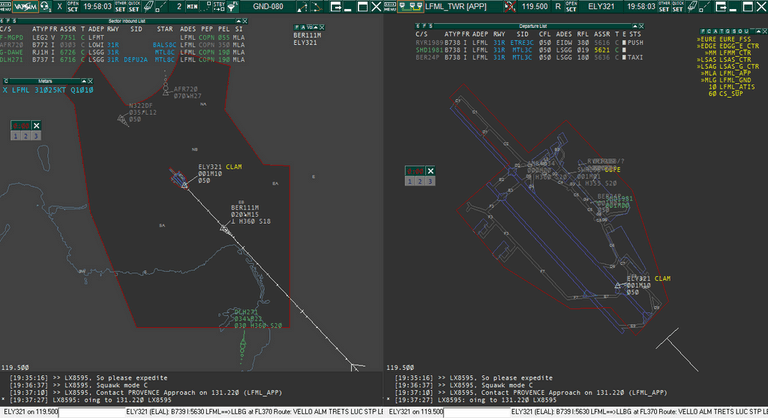Toggle the clearance flag box for SHD1981
Image resolution: width=768 pixels, height=418 pixels.
[623, 51]
